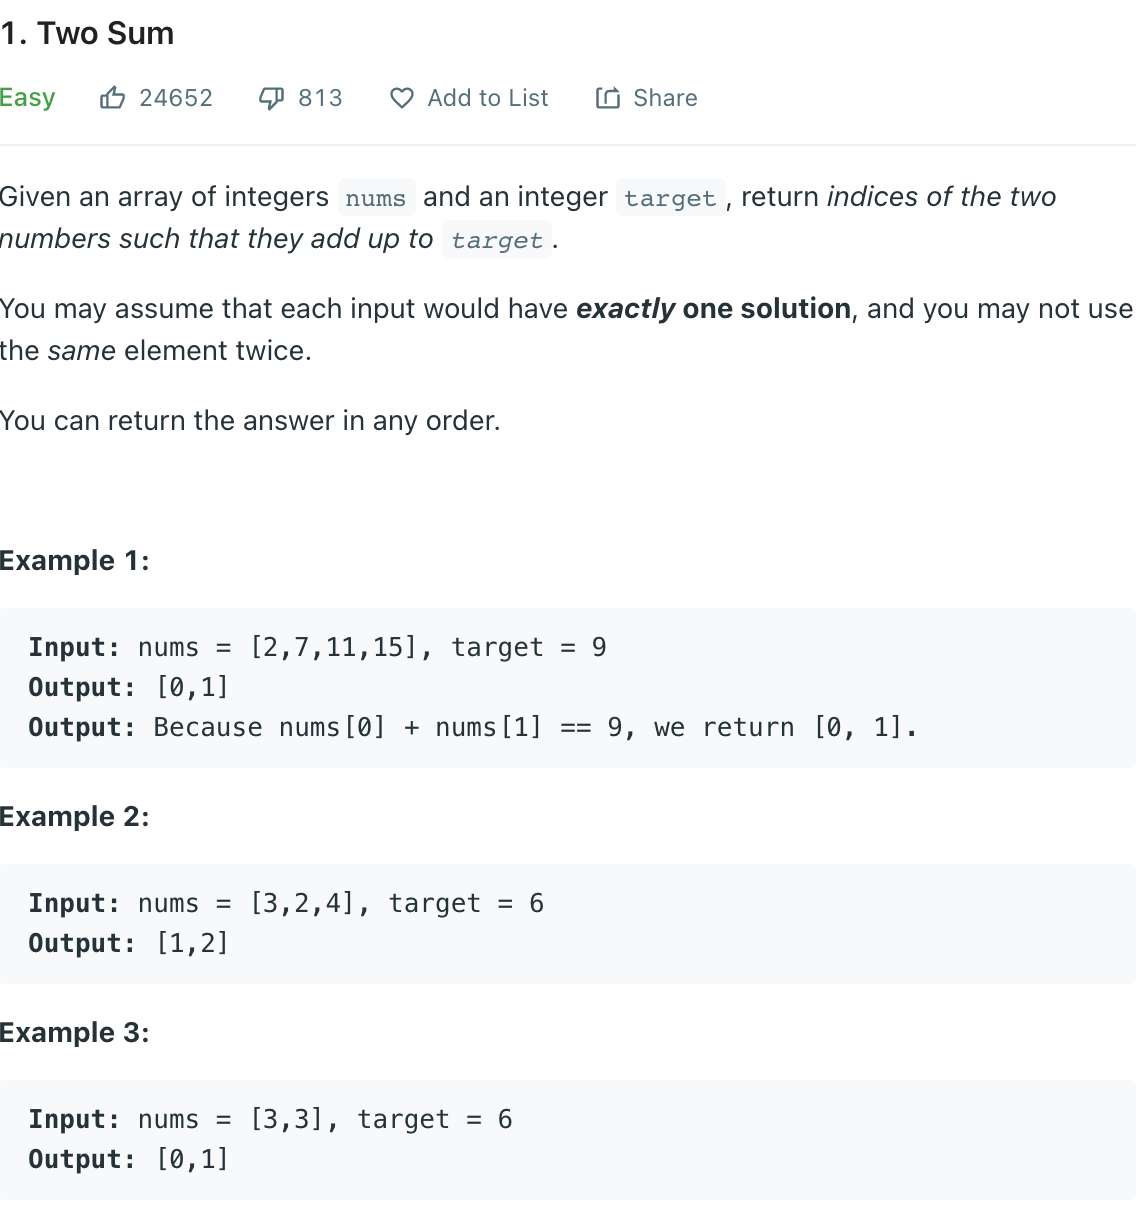Click the Share arrow icon
The width and height of the screenshot is (1148, 1206).
(x=608, y=98)
